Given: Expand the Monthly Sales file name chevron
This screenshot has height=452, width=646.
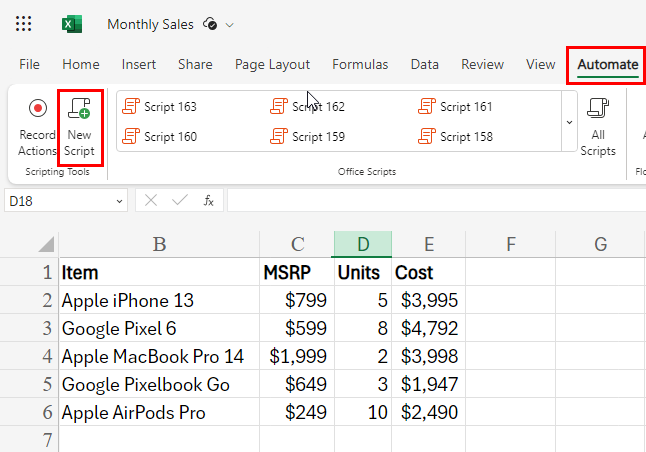Looking at the screenshot, I should (229, 25).
